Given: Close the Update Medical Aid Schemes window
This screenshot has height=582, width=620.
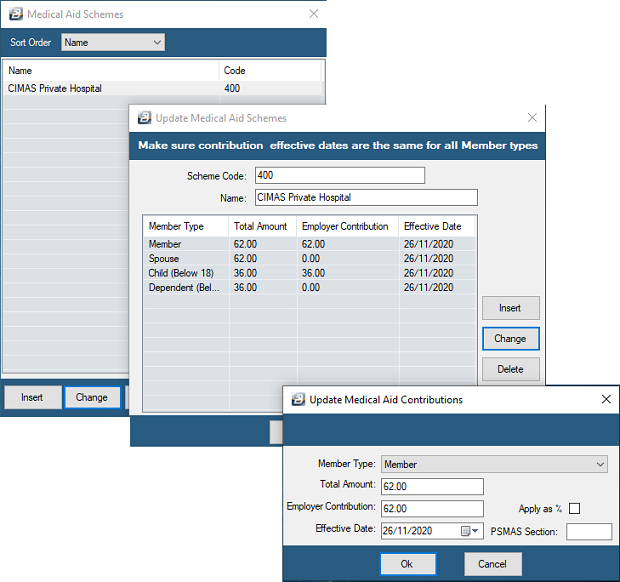Looking at the screenshot, I should point(532,117).
